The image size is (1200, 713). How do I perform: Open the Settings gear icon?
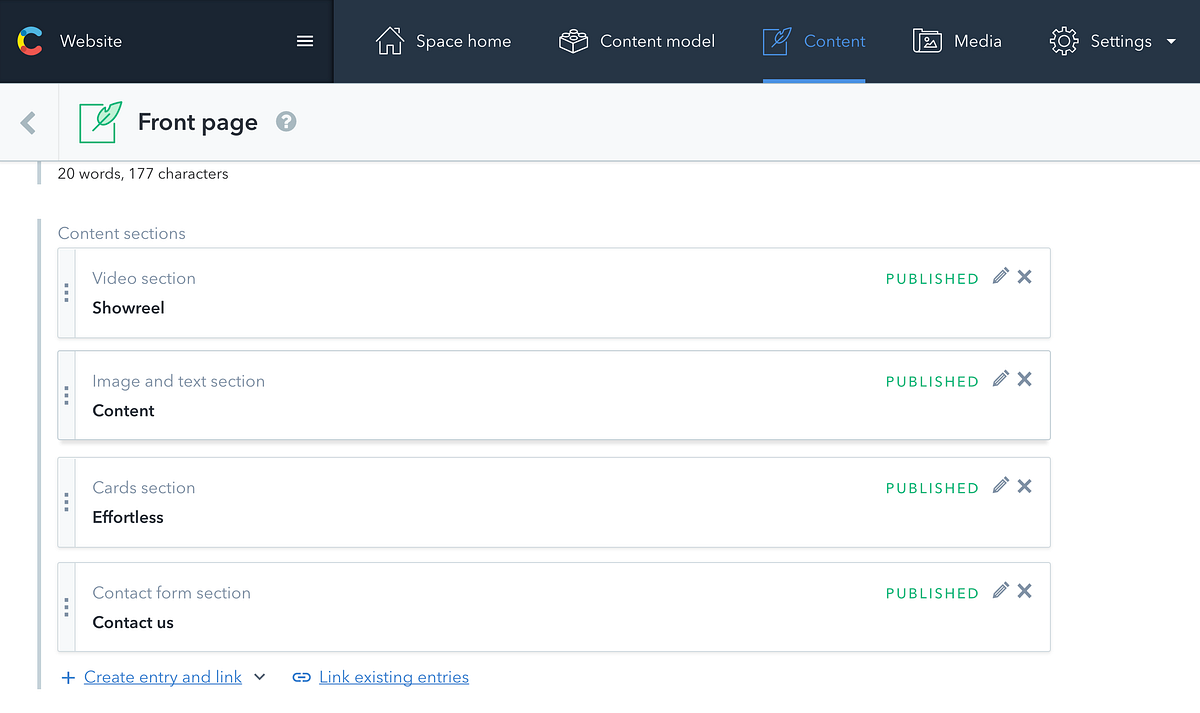click(x=1063, y=41)
